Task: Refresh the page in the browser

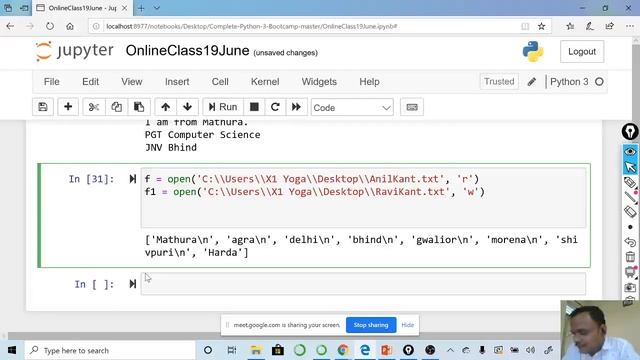Action: [x=50, y=26]
